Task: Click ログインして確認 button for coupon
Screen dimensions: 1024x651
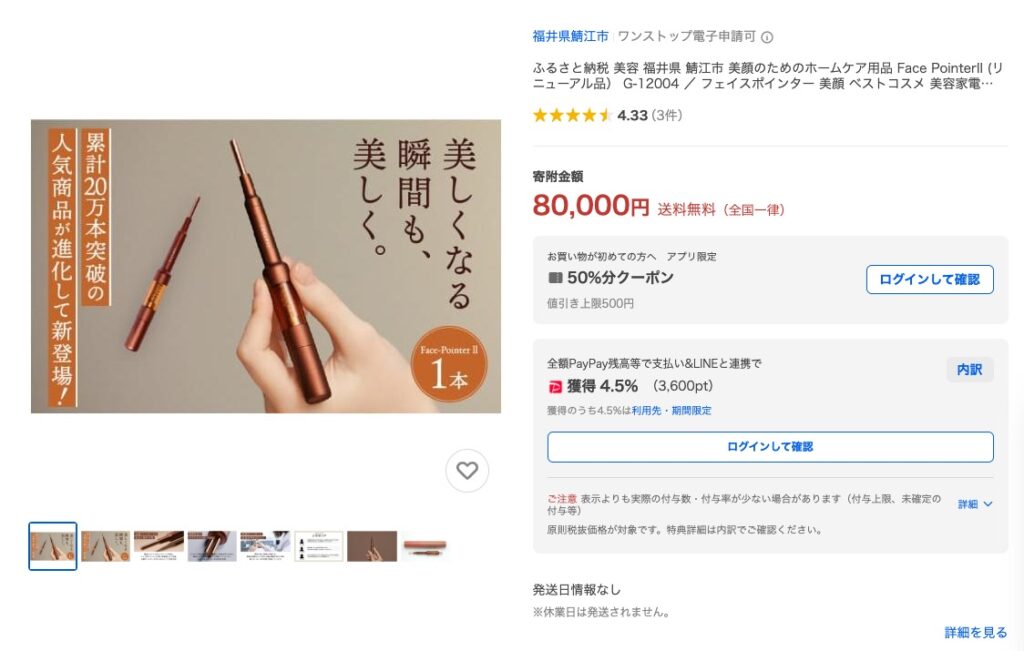Action: coord(929,279)
